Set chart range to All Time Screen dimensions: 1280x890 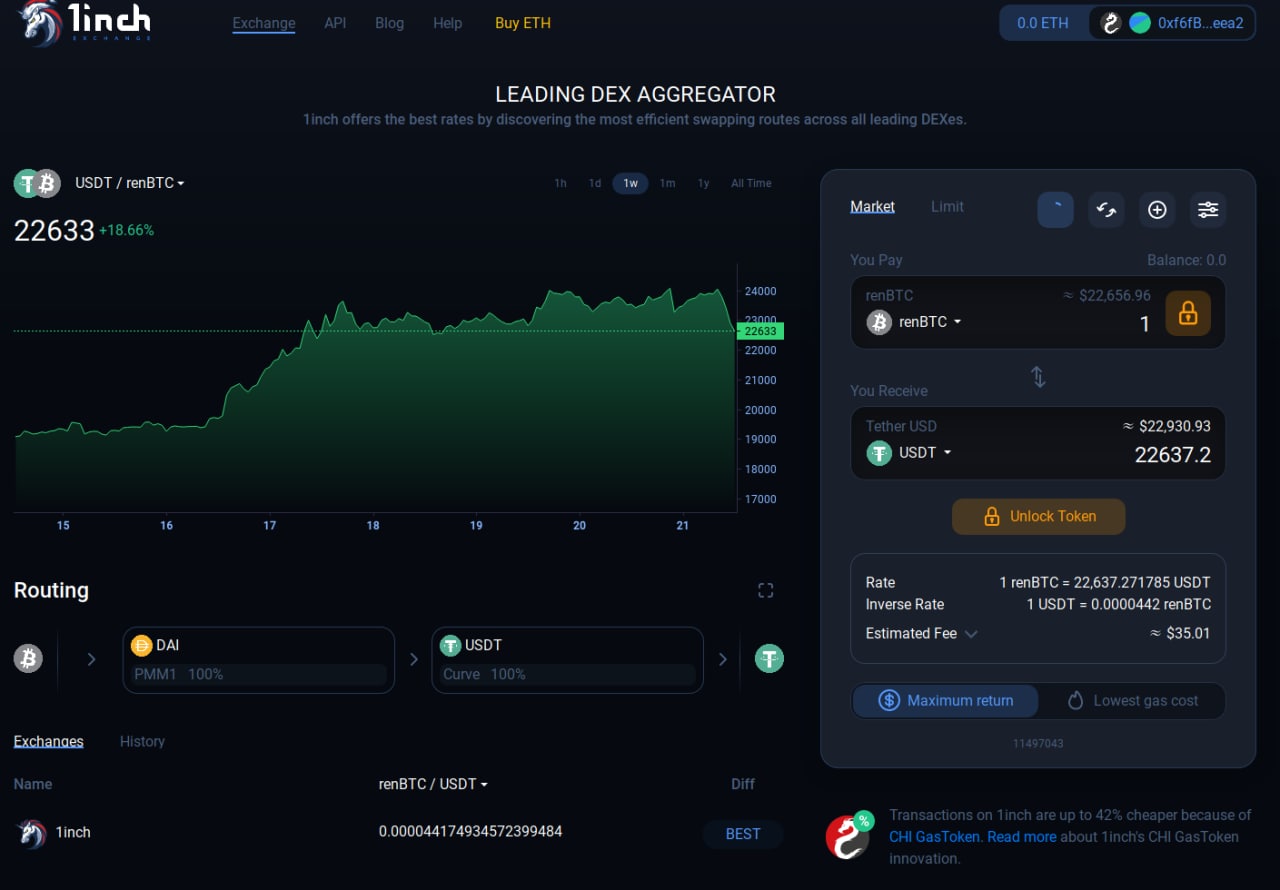click(751, 183)
